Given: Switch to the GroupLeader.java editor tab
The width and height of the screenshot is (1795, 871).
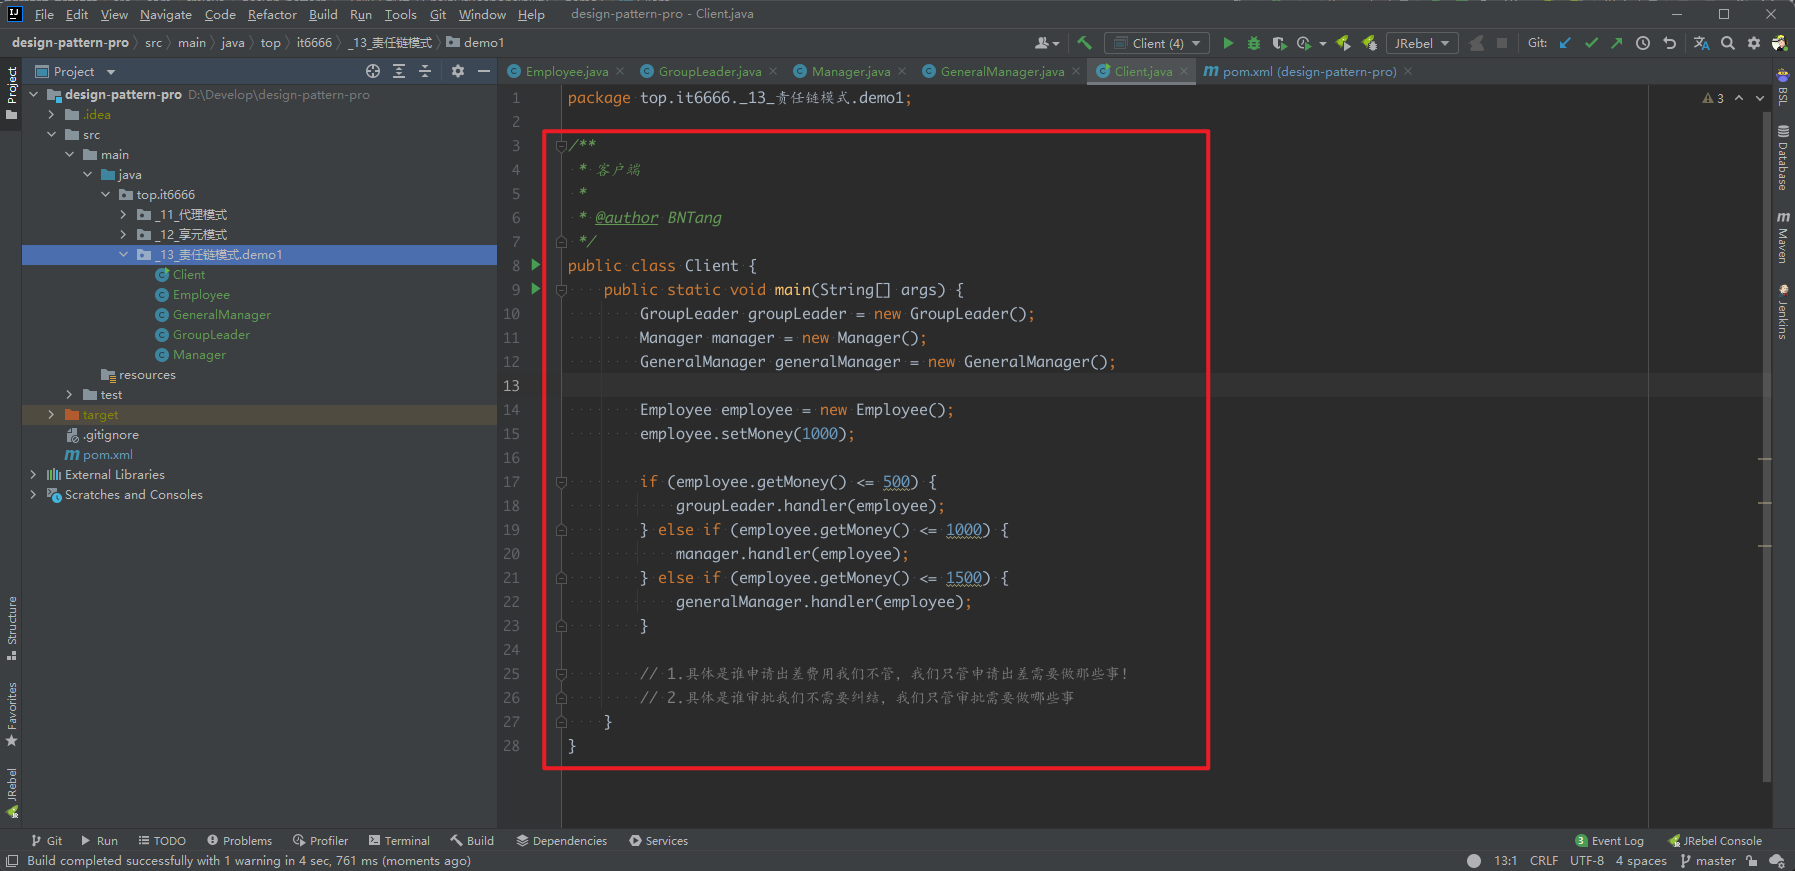Looking at the screenshot, I should (x=709, y=71).
